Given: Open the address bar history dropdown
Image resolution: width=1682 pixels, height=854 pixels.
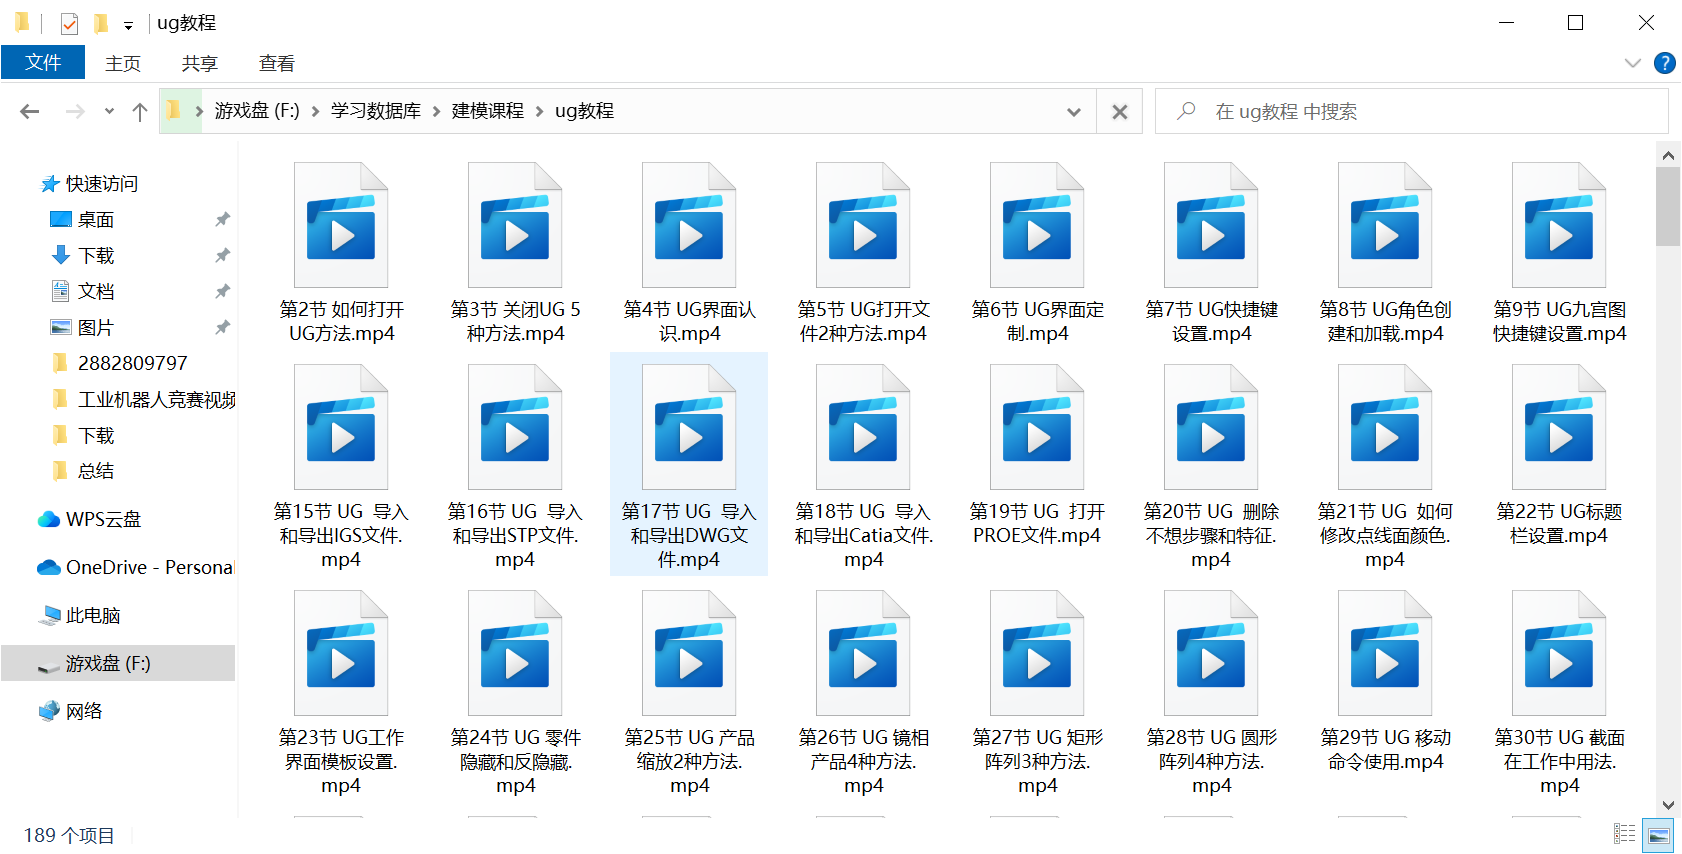Looking at the screenshot, I should 1074,112.
